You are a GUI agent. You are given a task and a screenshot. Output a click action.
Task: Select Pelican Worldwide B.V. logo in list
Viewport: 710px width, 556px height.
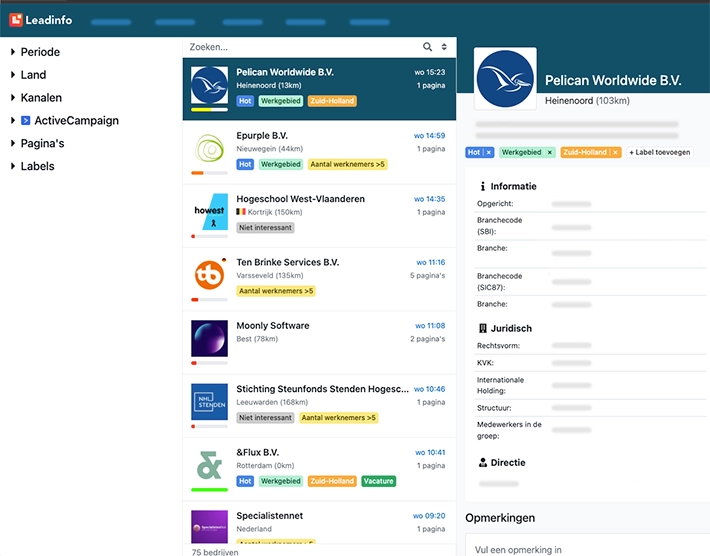click(x=209, y=85)
